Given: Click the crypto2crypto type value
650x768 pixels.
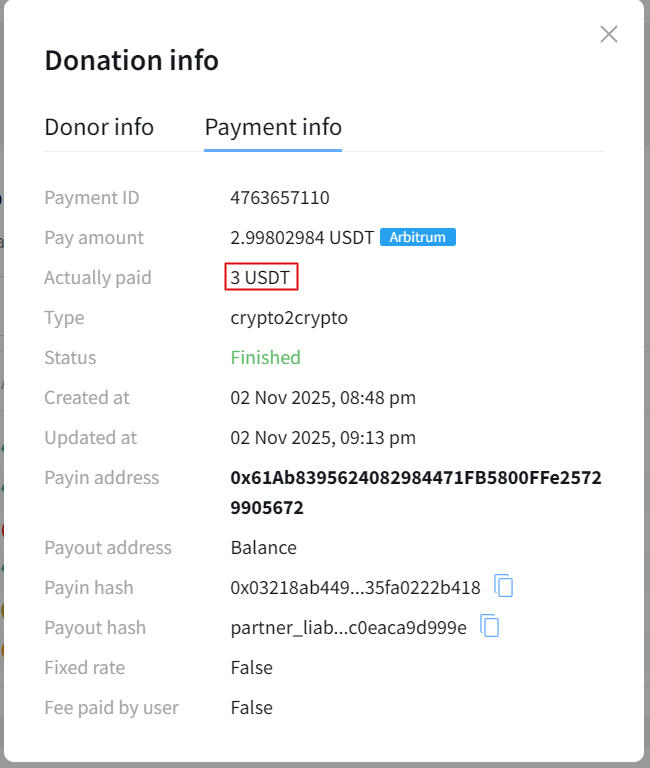Looking at the screenshot, I should (x=289, y=317).
